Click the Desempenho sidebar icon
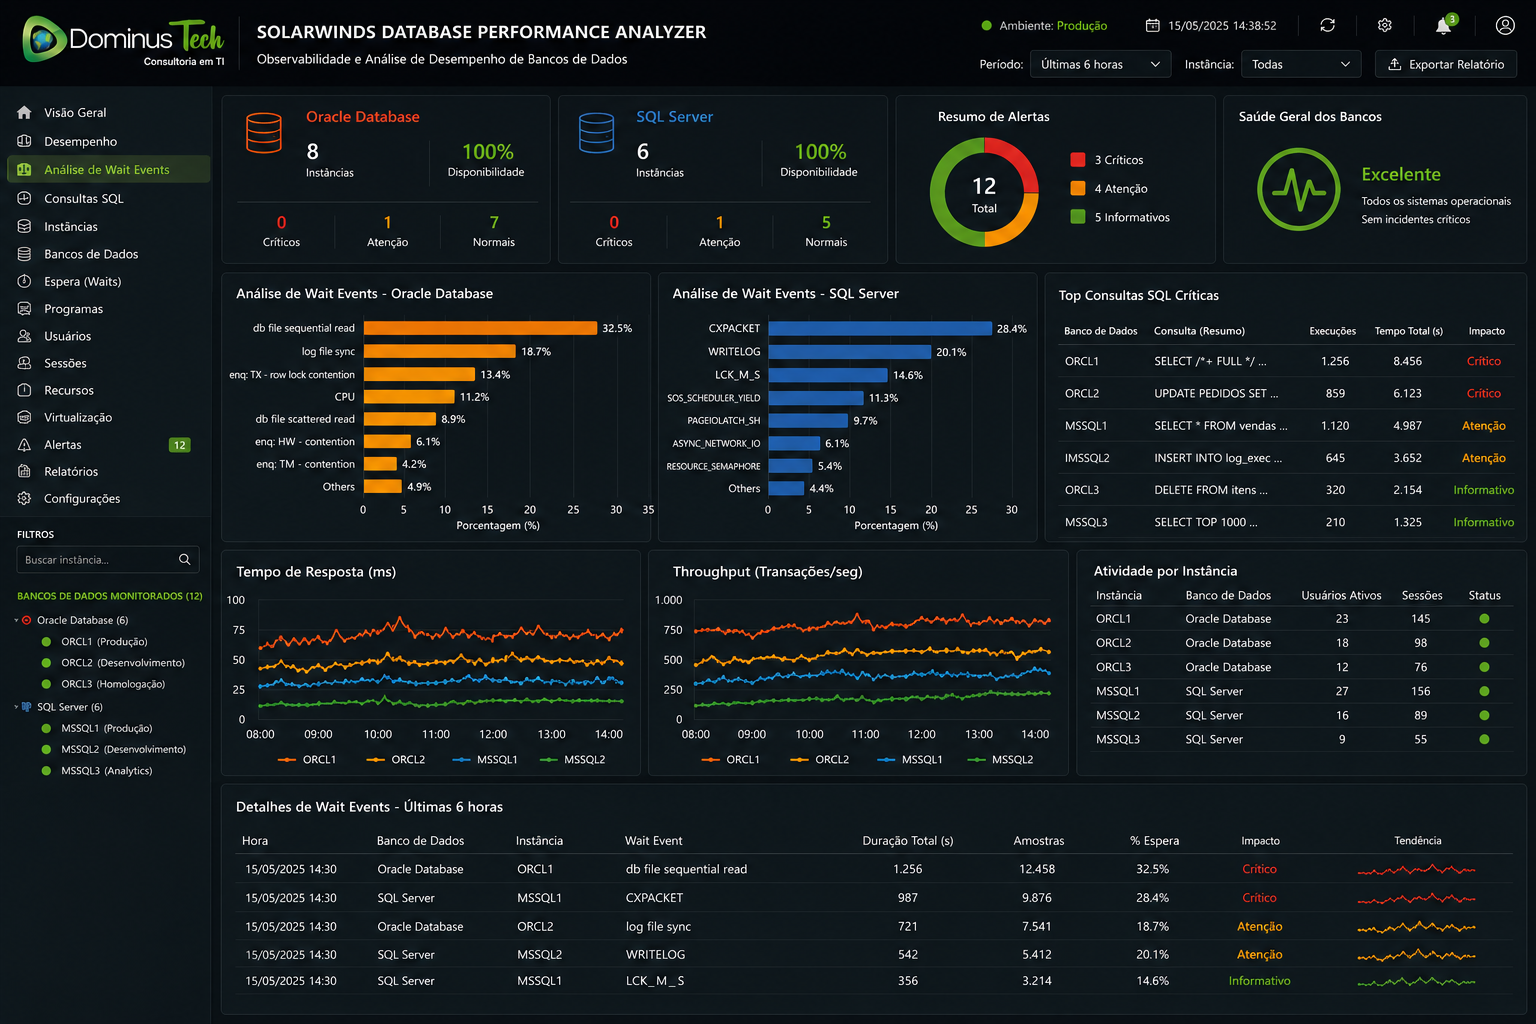 click(24, 141)
